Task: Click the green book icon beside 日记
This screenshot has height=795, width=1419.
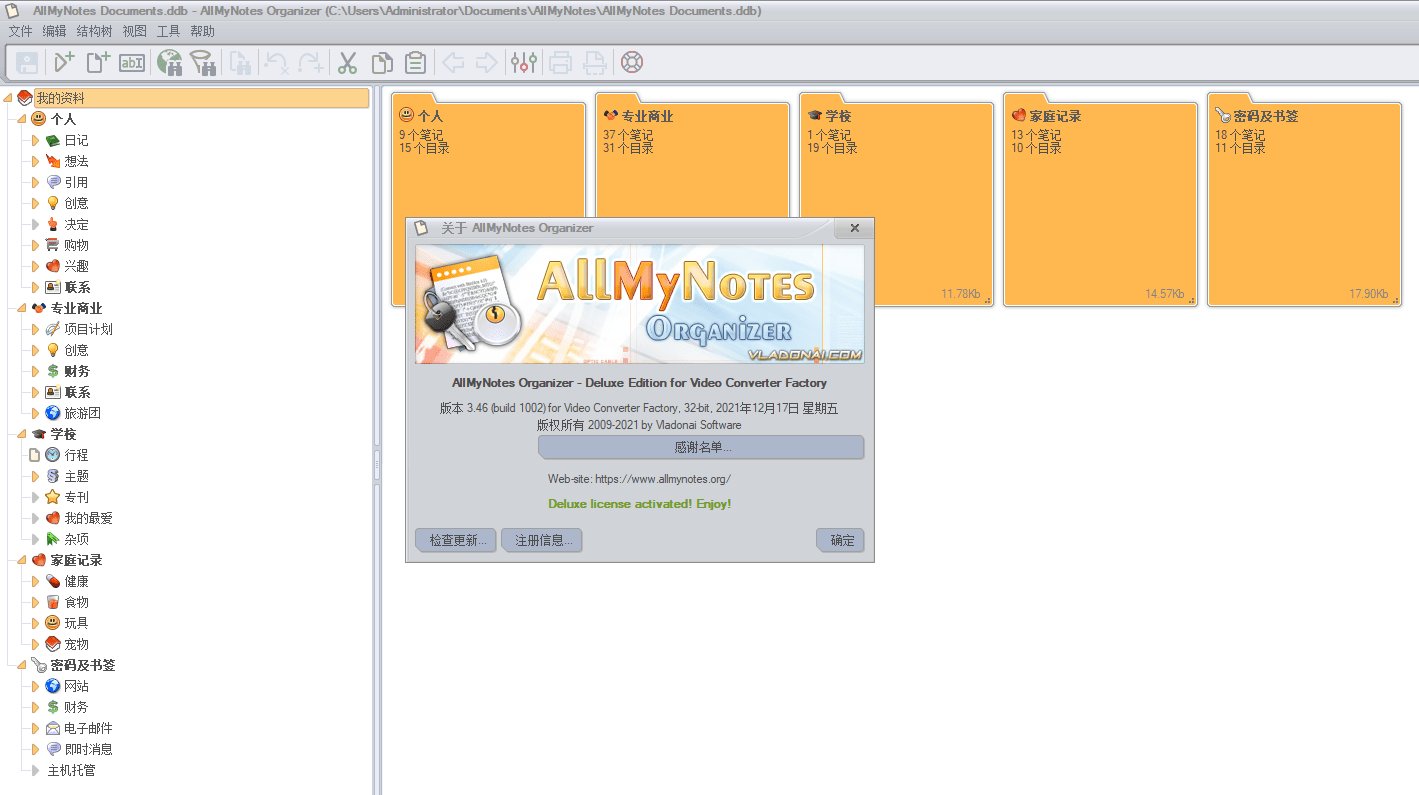Action: click(53, 140)
